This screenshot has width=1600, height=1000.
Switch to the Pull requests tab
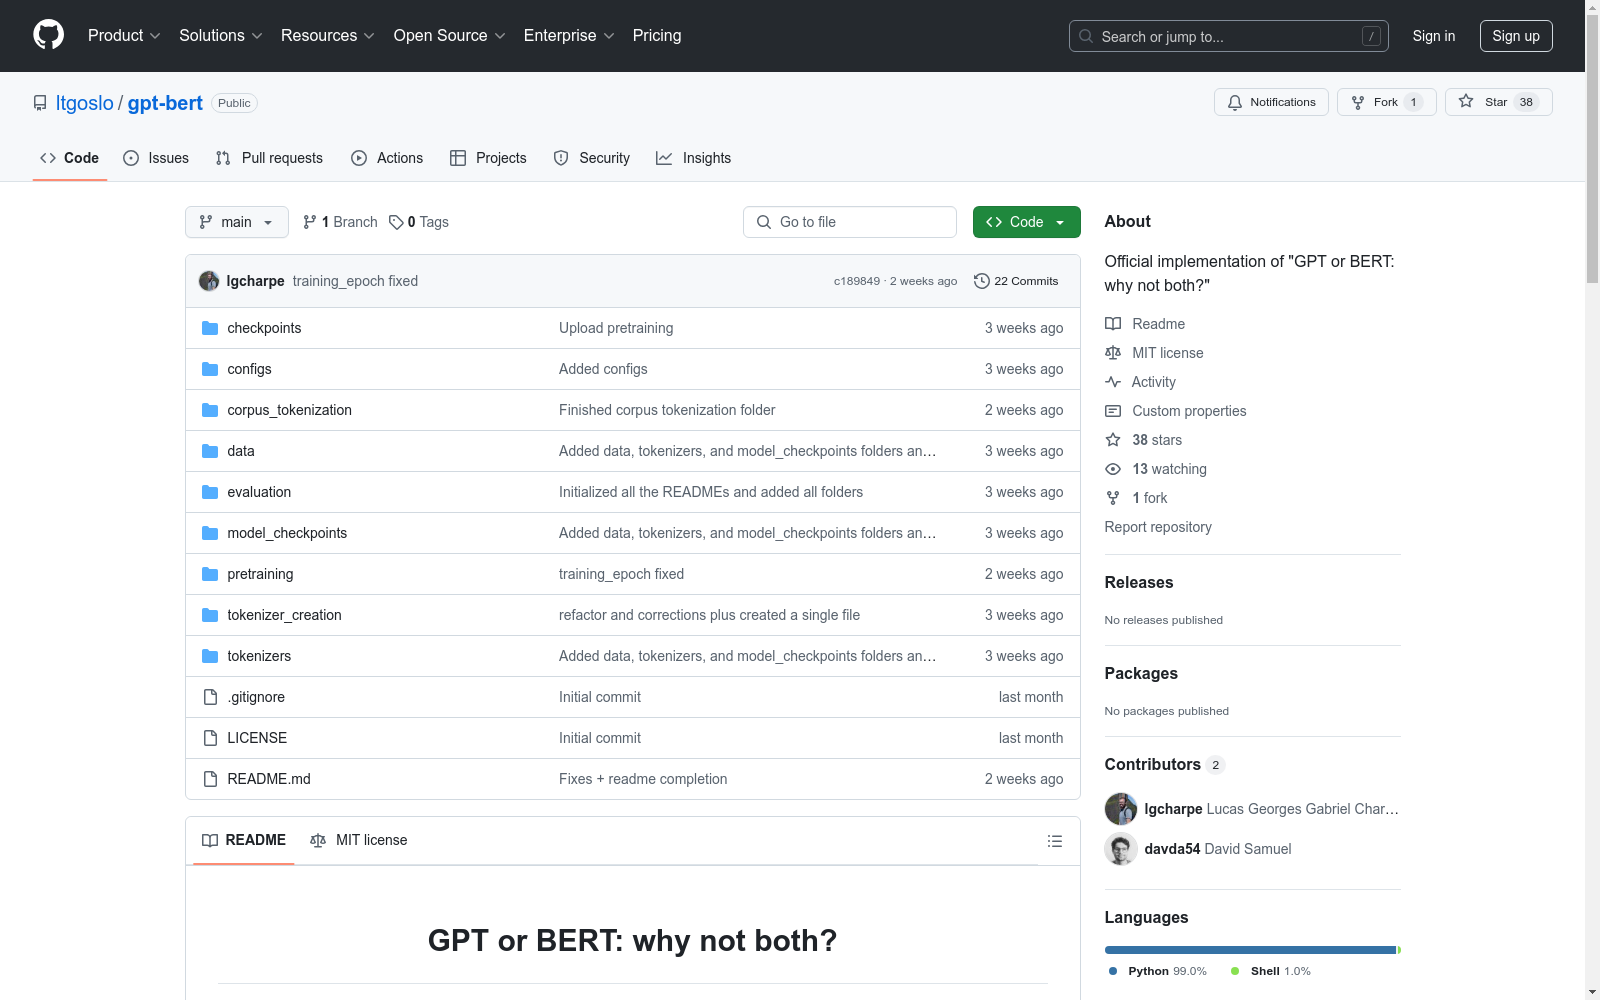(269, 158)
